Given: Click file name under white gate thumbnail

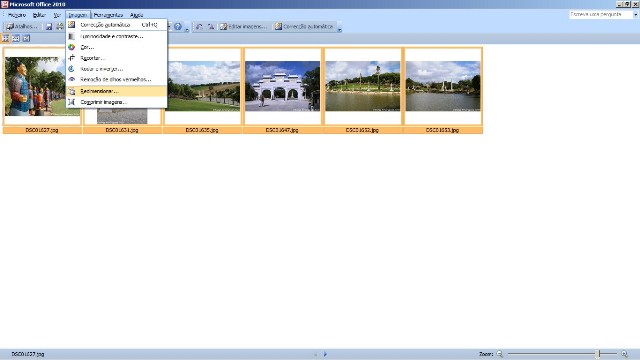Looking at the screenshot, I should tap(282, 130).
